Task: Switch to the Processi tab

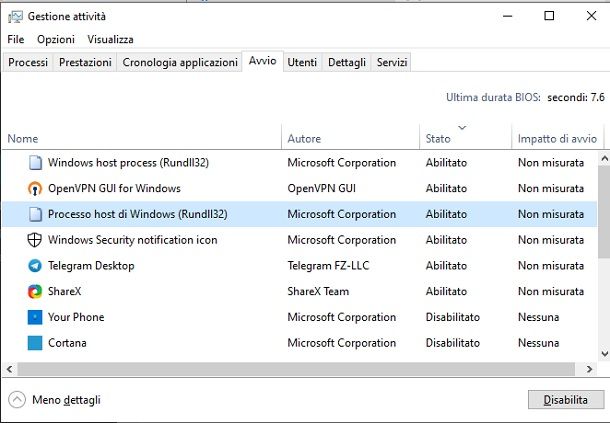Action: (28, 62)
